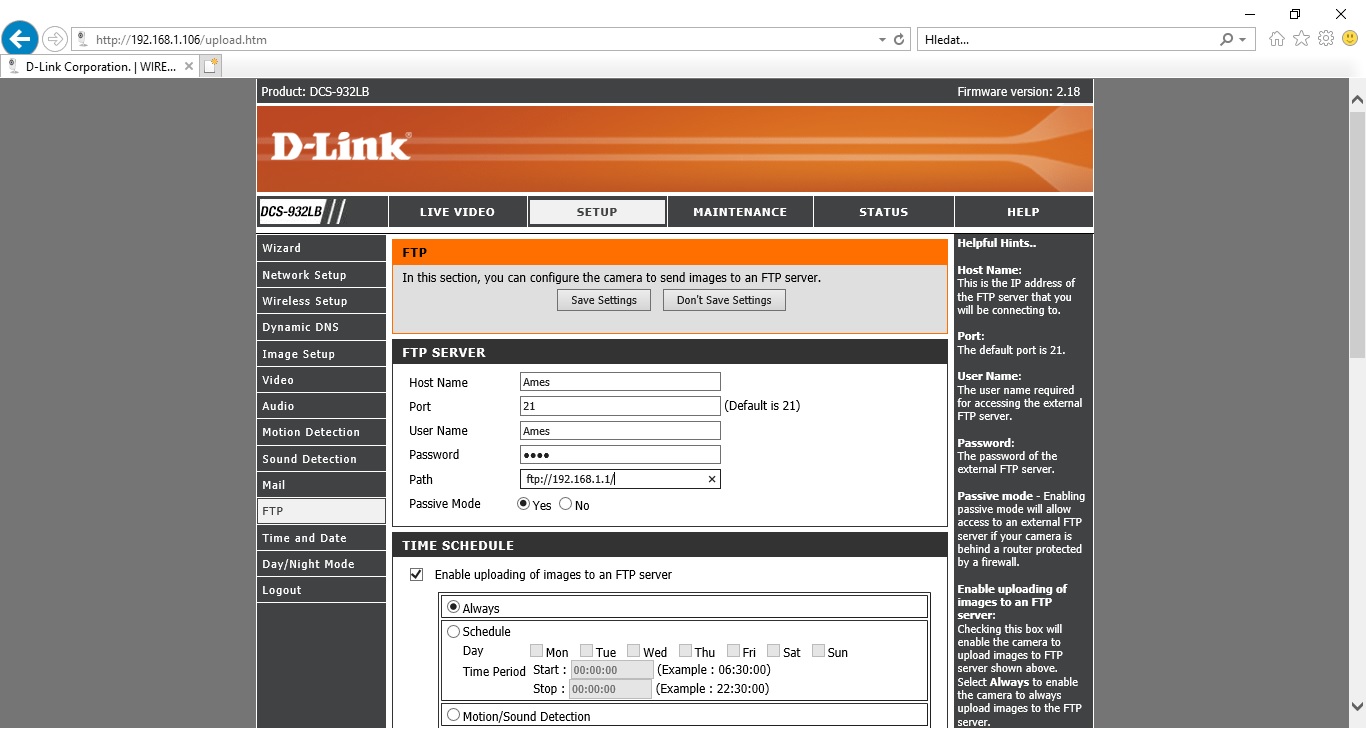Open Mail settings in the sidebar
The height and width of the screenshot is (748, 1366).
tap(321, 485)
